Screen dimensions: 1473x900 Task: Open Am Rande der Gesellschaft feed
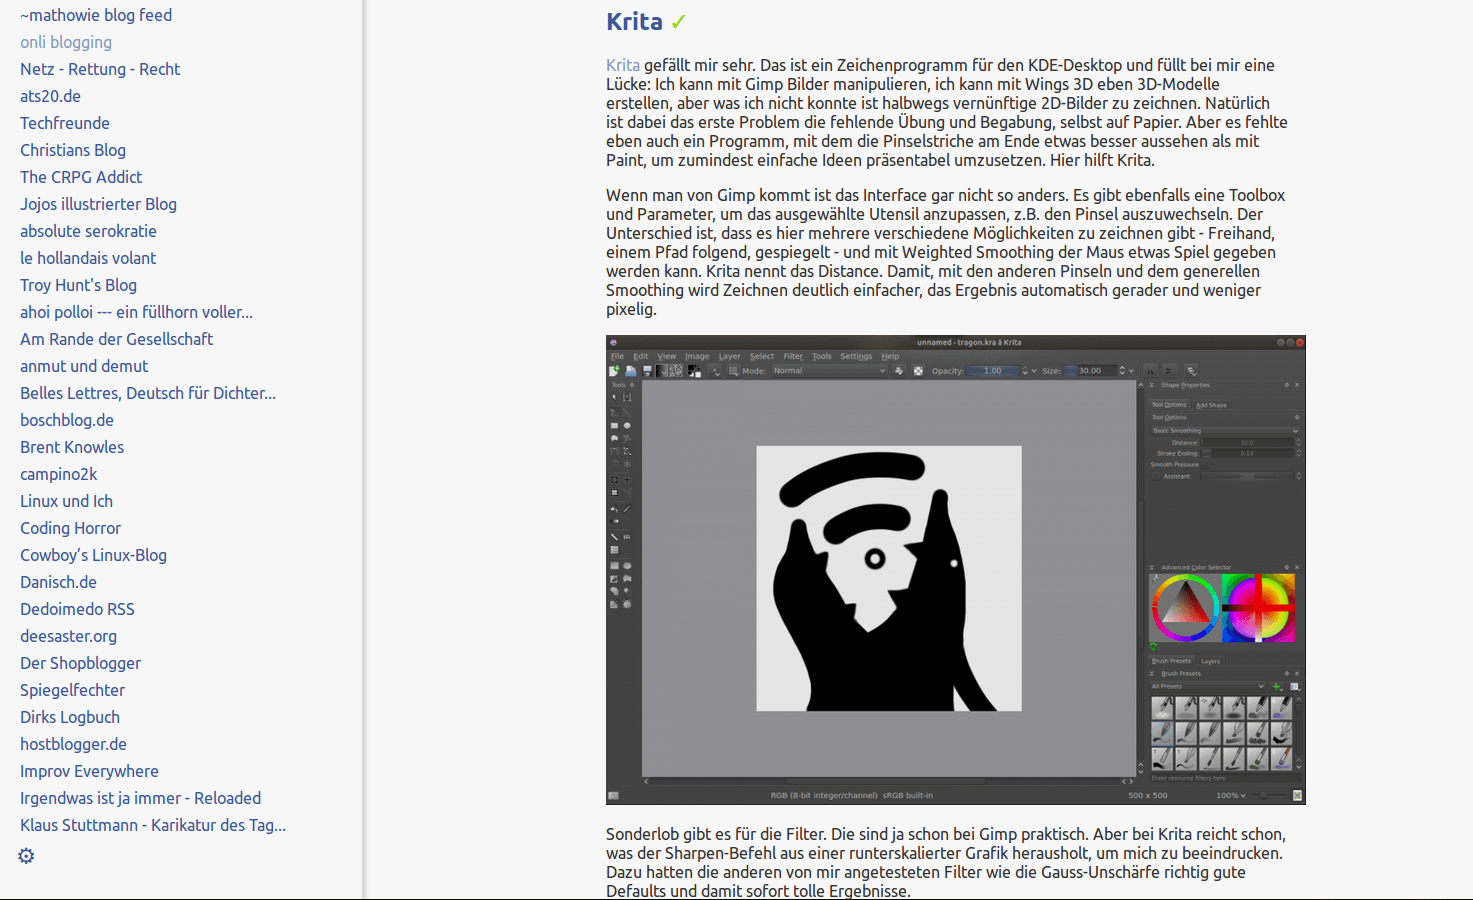[116, 339]
